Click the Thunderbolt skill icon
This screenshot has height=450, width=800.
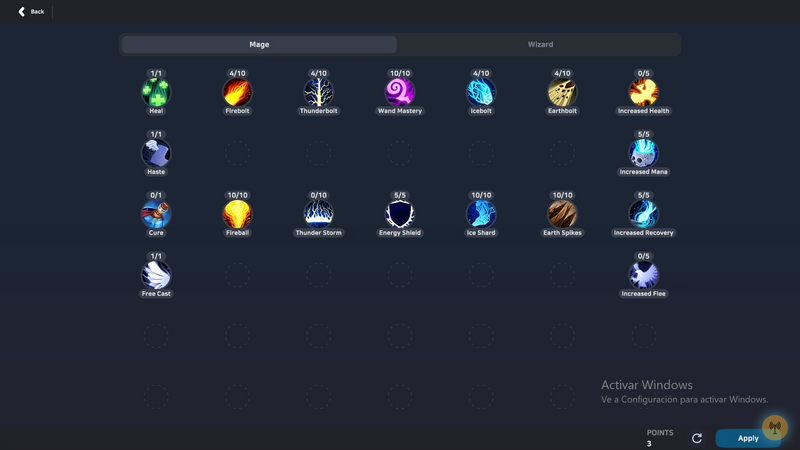click(318, 93)
